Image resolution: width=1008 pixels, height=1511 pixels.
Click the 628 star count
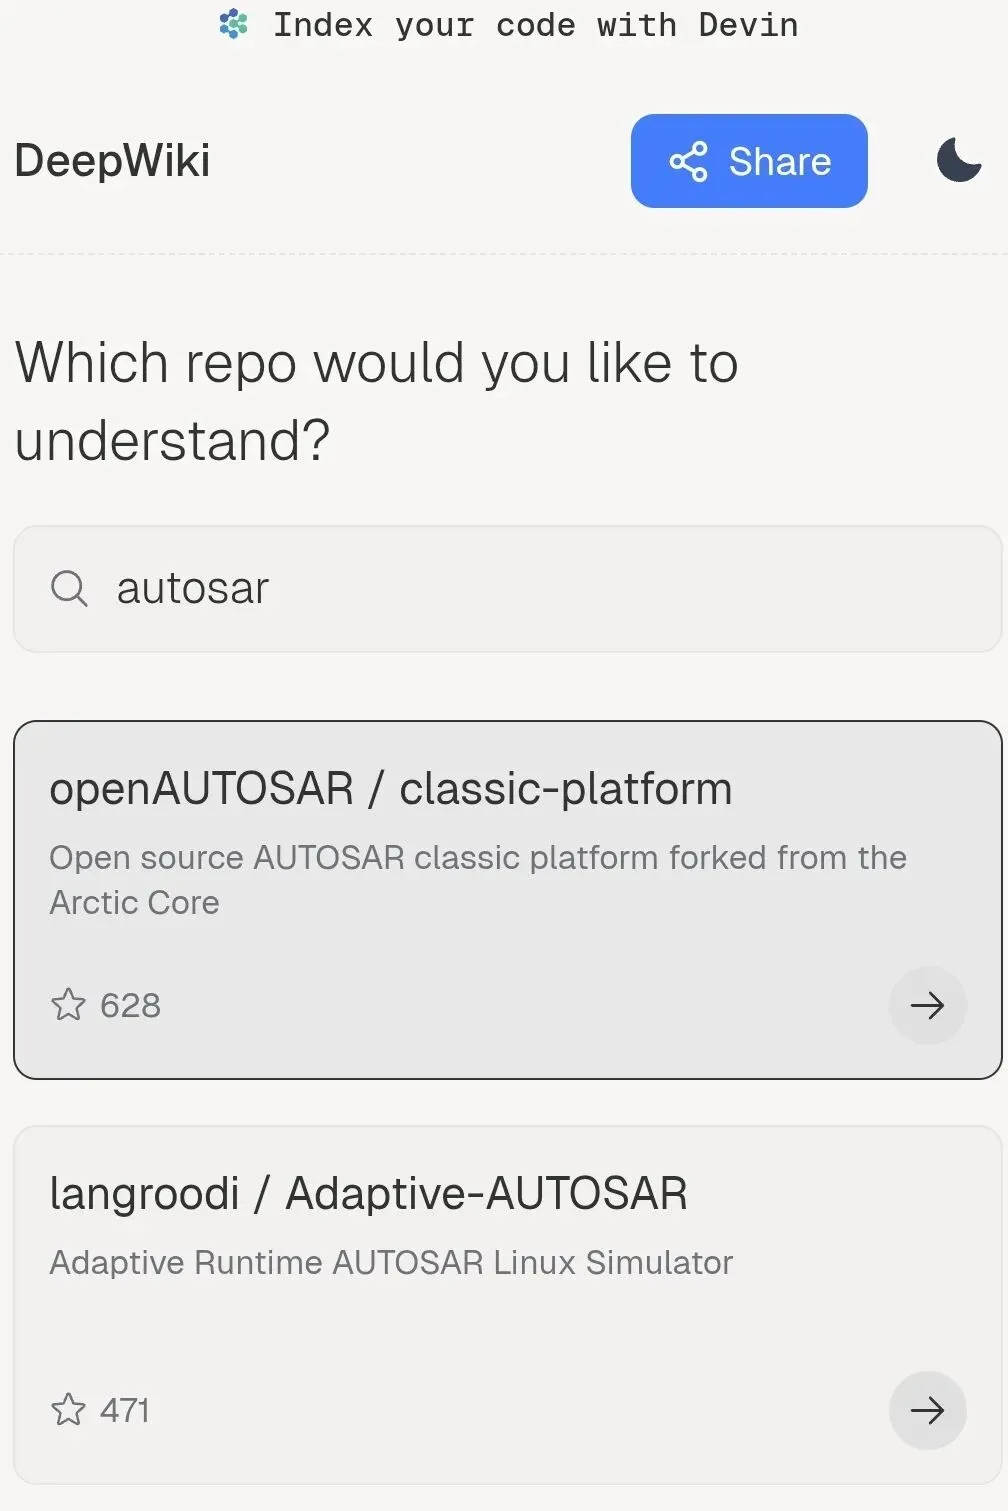point(130,1005)
